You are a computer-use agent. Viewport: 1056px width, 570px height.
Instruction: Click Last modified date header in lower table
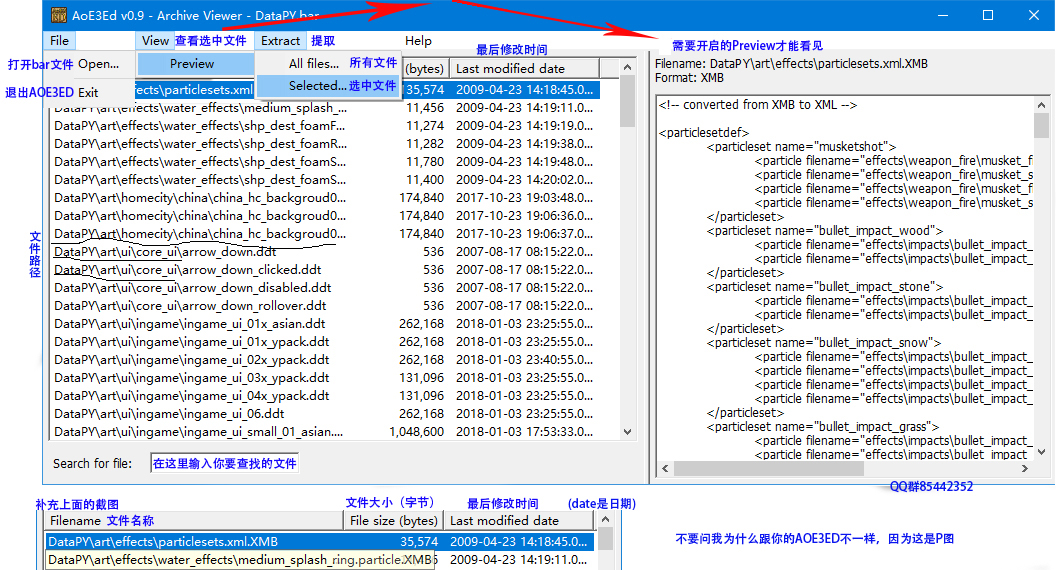click(x=519, y=521)
